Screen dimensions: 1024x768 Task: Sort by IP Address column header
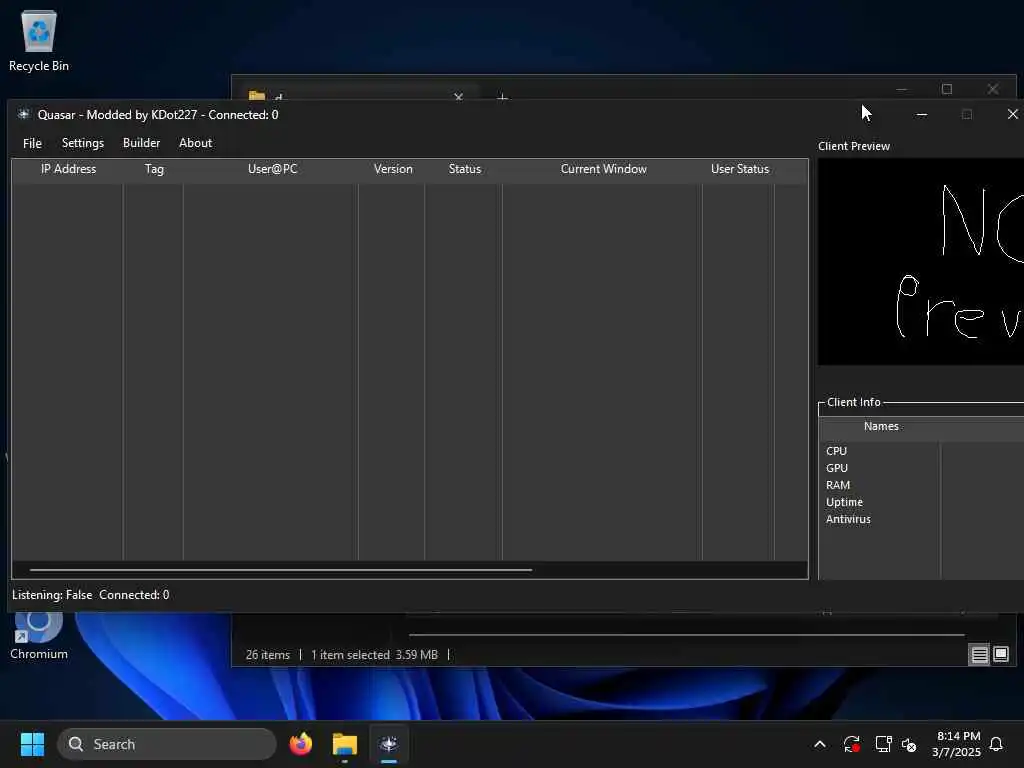pos(68,169)
